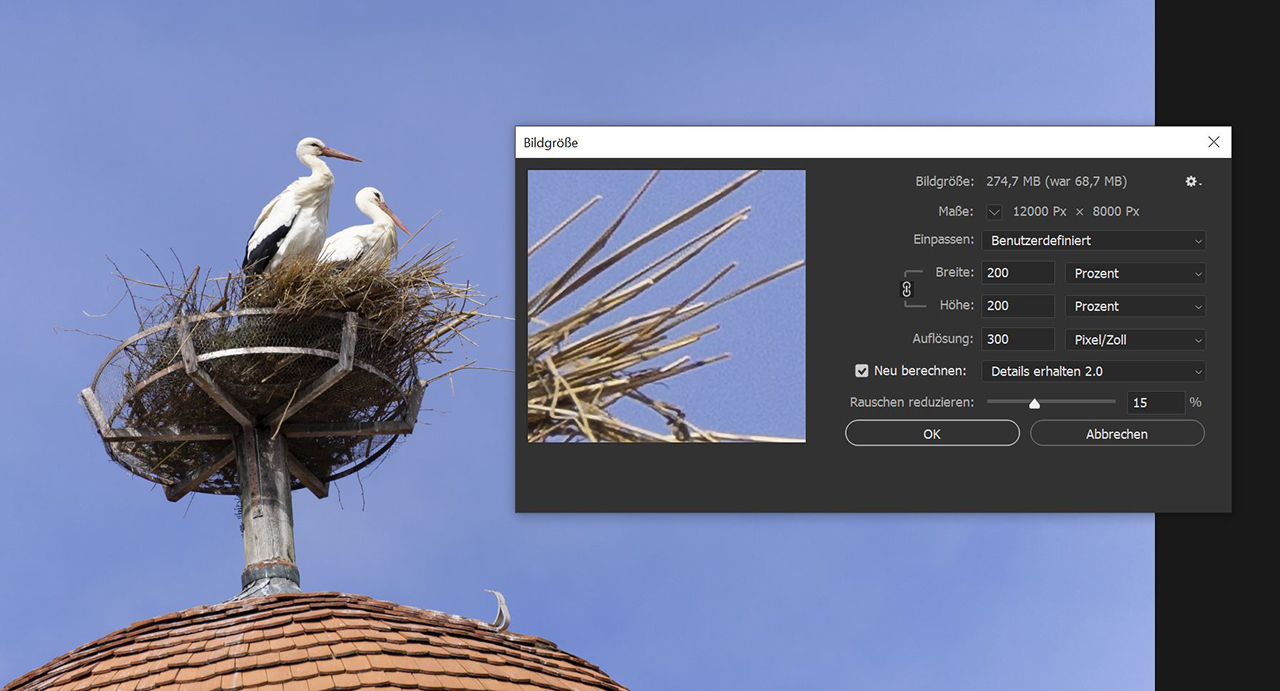Uncheck the Neu berechnen checkbox
Image resolution: width=1280 pixels, height=691 pixels.
pos(862,371)
